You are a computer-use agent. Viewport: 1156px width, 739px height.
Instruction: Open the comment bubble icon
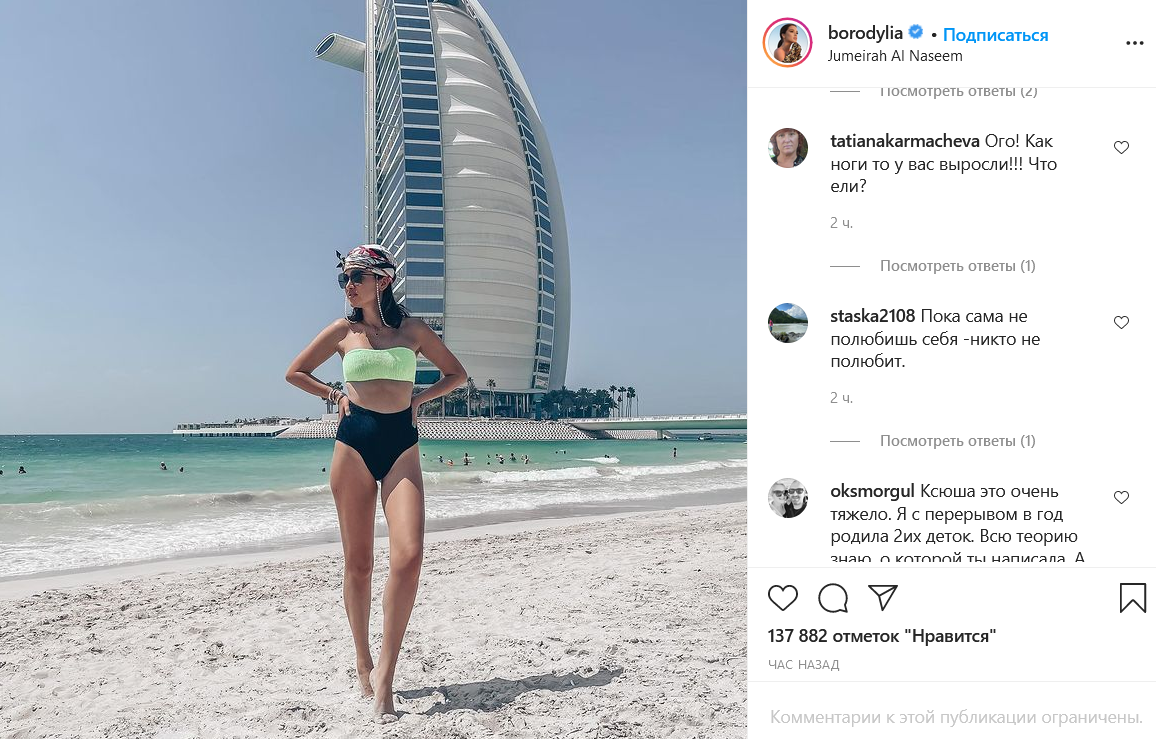833,598
